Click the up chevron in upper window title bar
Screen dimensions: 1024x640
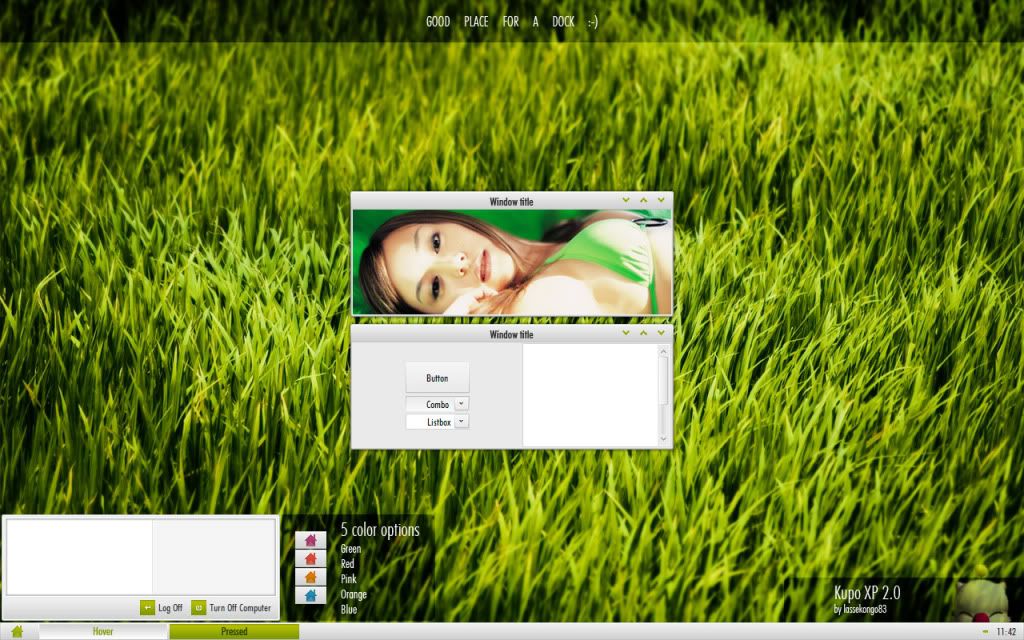click(x=643, y=200)
